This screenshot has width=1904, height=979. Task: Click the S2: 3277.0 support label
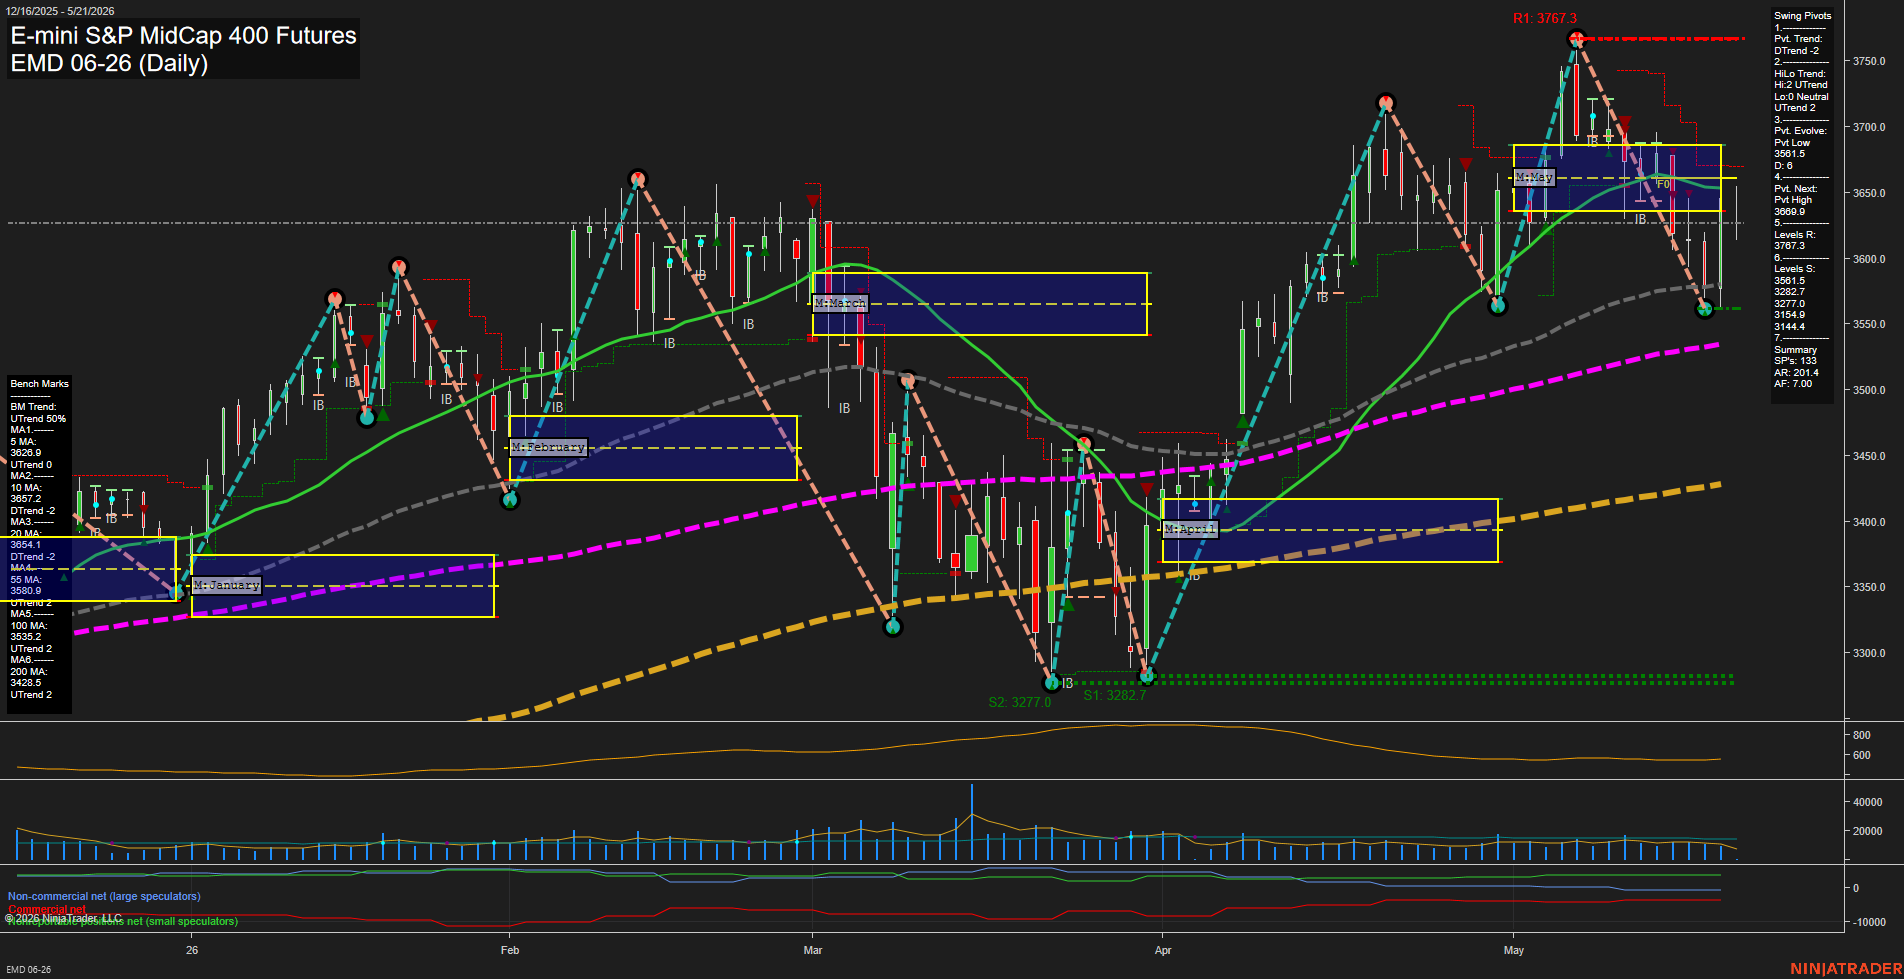click(1019, 702)
